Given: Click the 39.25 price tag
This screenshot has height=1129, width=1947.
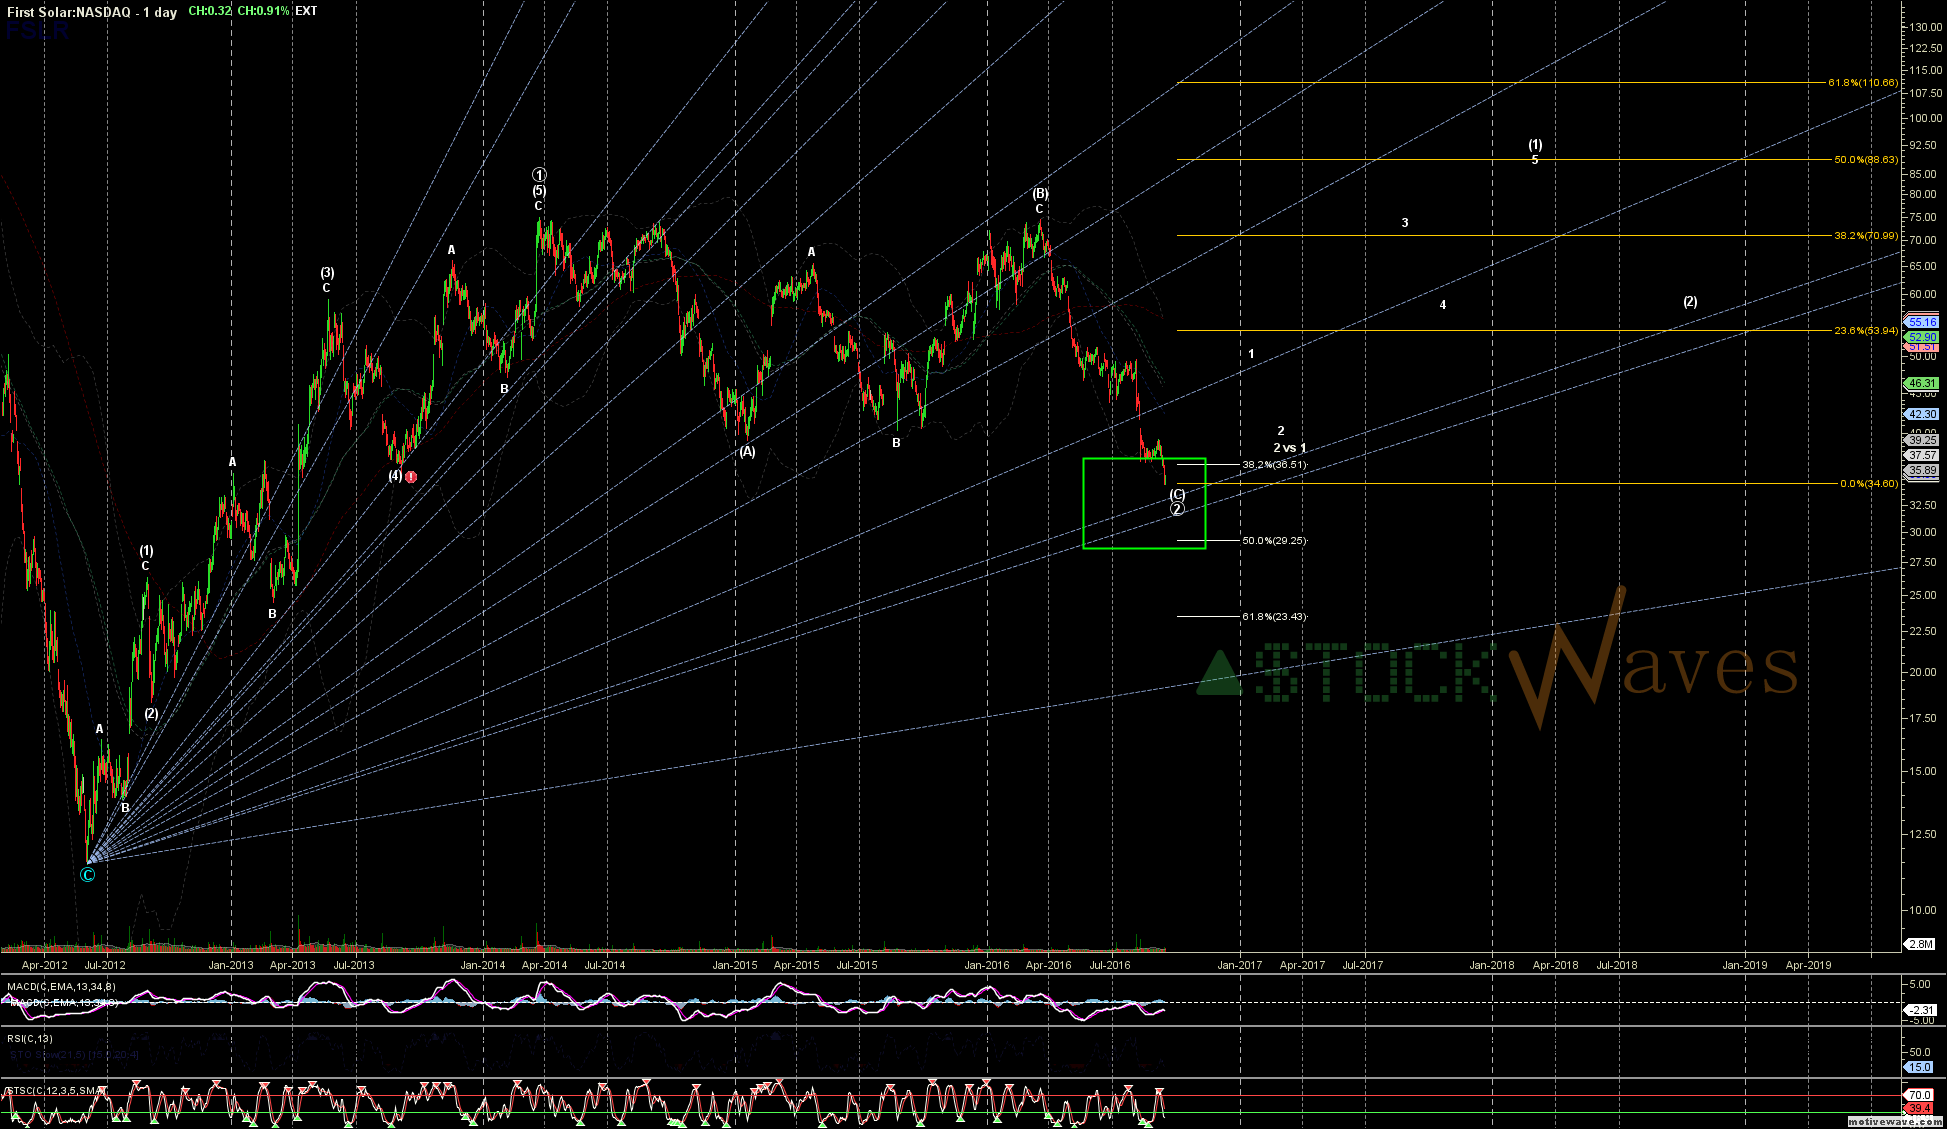Looking at the screenshot, I should 1922,440.
